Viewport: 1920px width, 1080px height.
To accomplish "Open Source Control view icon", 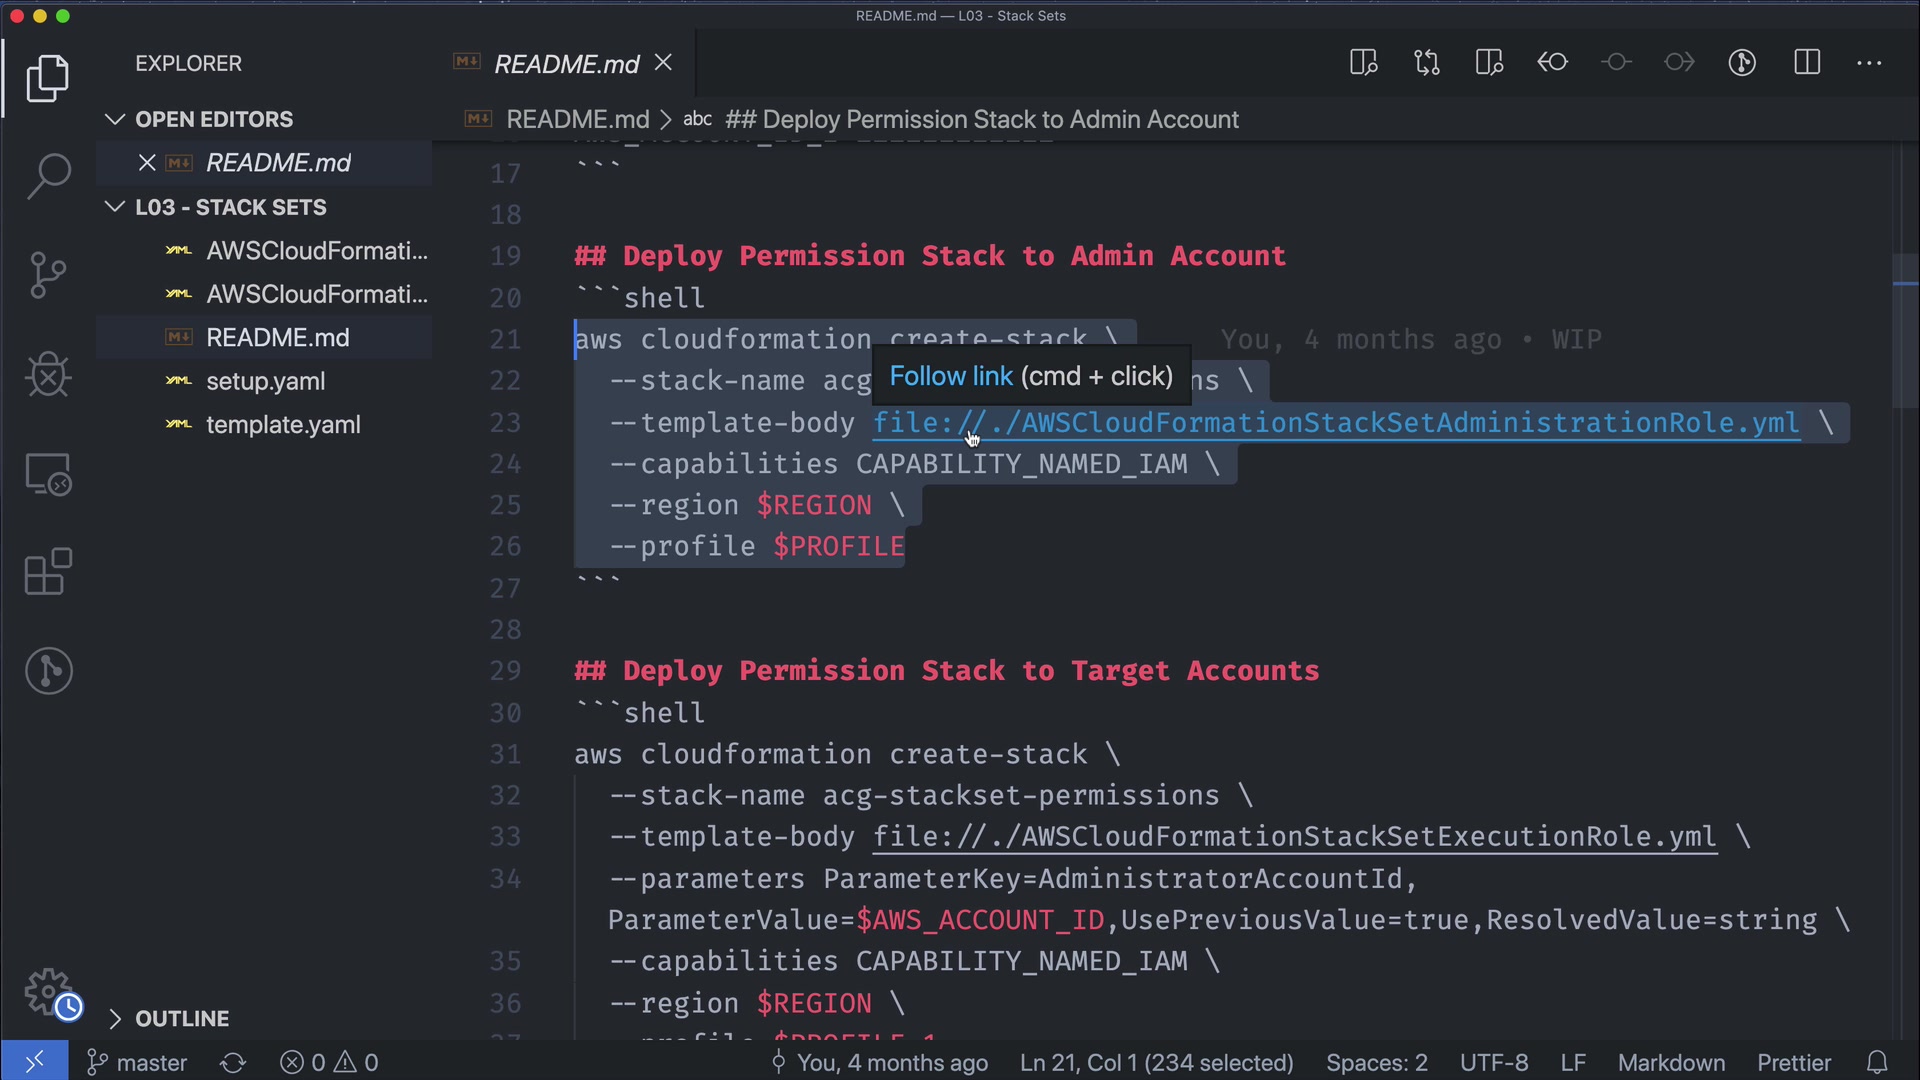I will (x=48, y=275).
